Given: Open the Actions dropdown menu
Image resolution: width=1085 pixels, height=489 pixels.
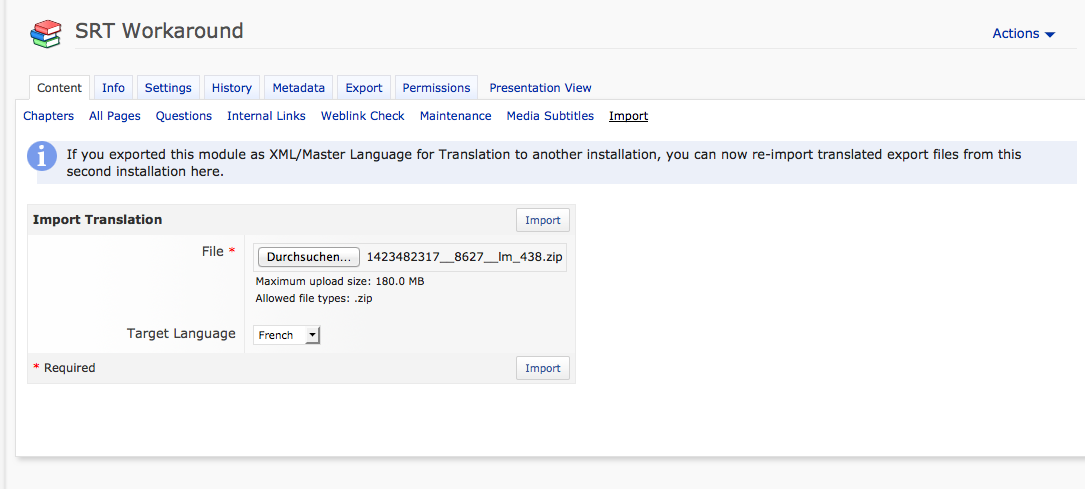Looking at the screenshot, I should [x=1023, y=34].
